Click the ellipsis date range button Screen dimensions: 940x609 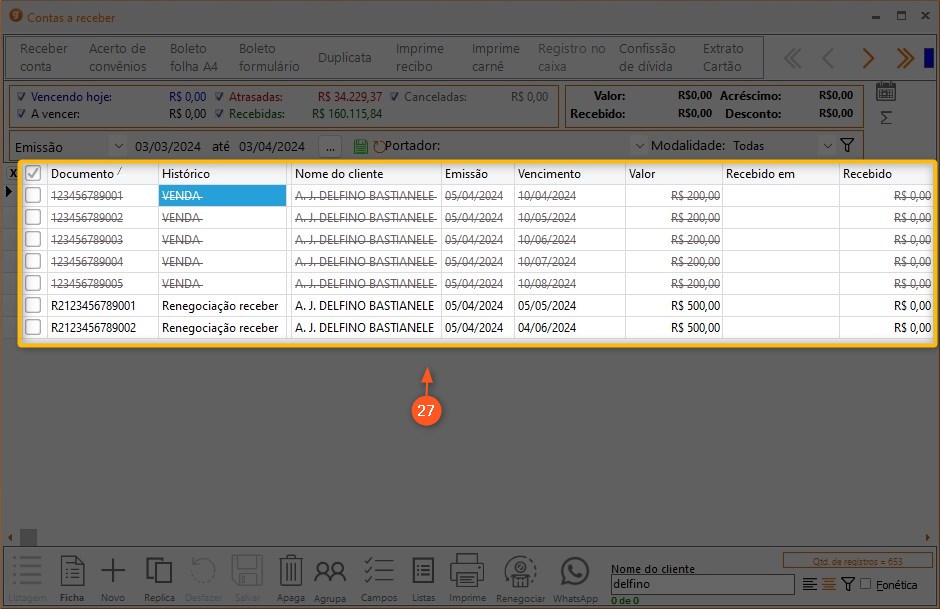pos(330,146)
